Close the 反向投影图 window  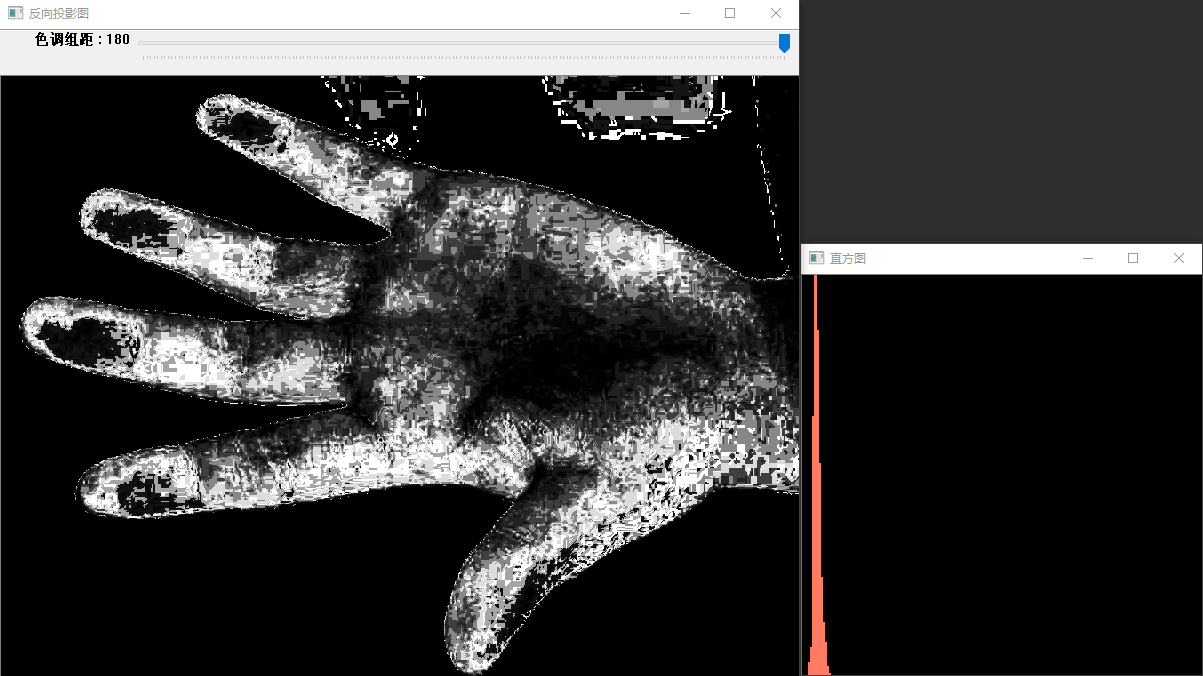(776, 13)
